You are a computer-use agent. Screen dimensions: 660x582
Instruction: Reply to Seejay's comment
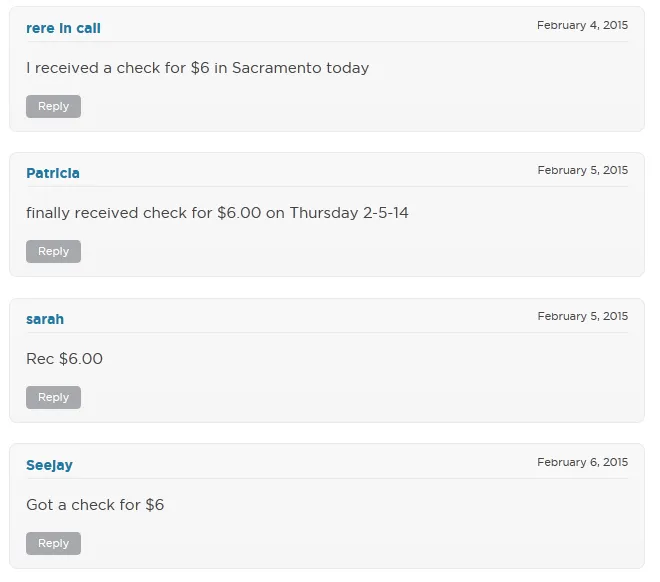pyautogui.click(x=53, y=543)
